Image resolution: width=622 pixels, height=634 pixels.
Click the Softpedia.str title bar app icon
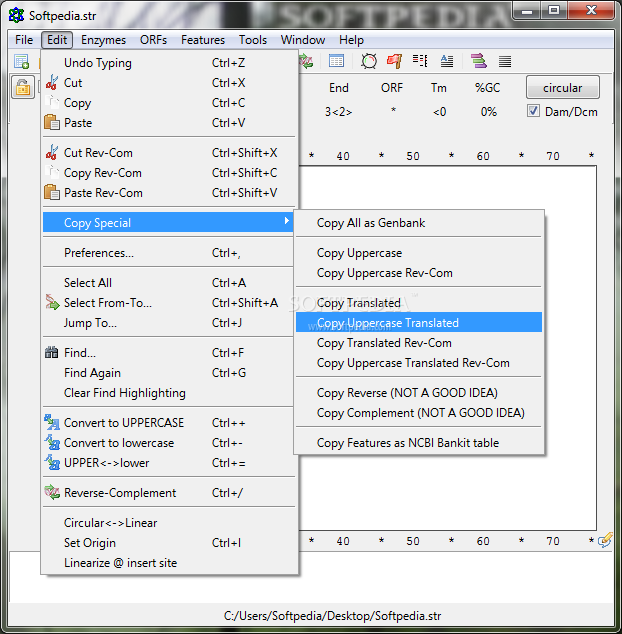click(x=16, y=15)
